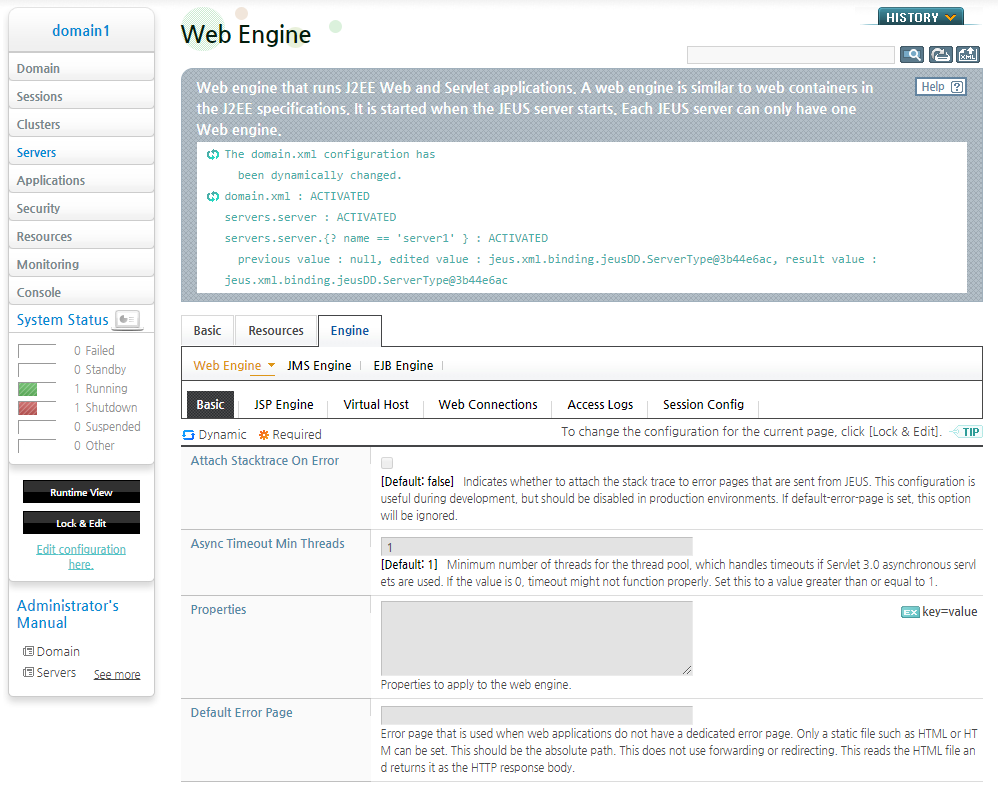Open Console in the left menu
998x789 pixels.
pos(81,292)
